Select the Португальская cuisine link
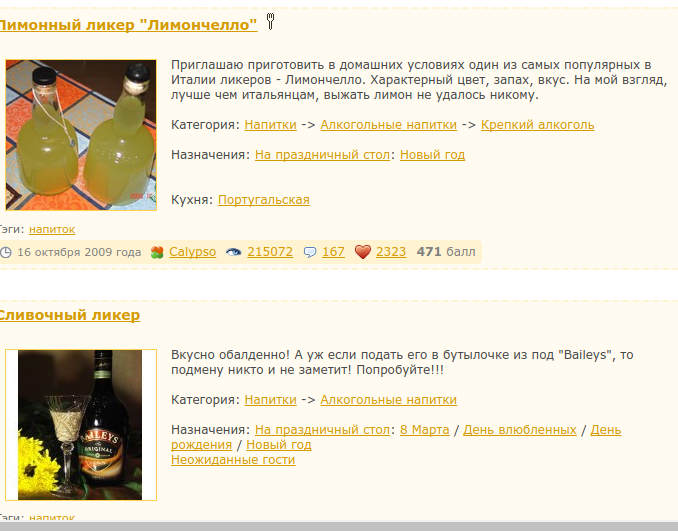Image resolution: width=678 pixels, height=531 pixels. pyautogui.click(x=264, y=200)
